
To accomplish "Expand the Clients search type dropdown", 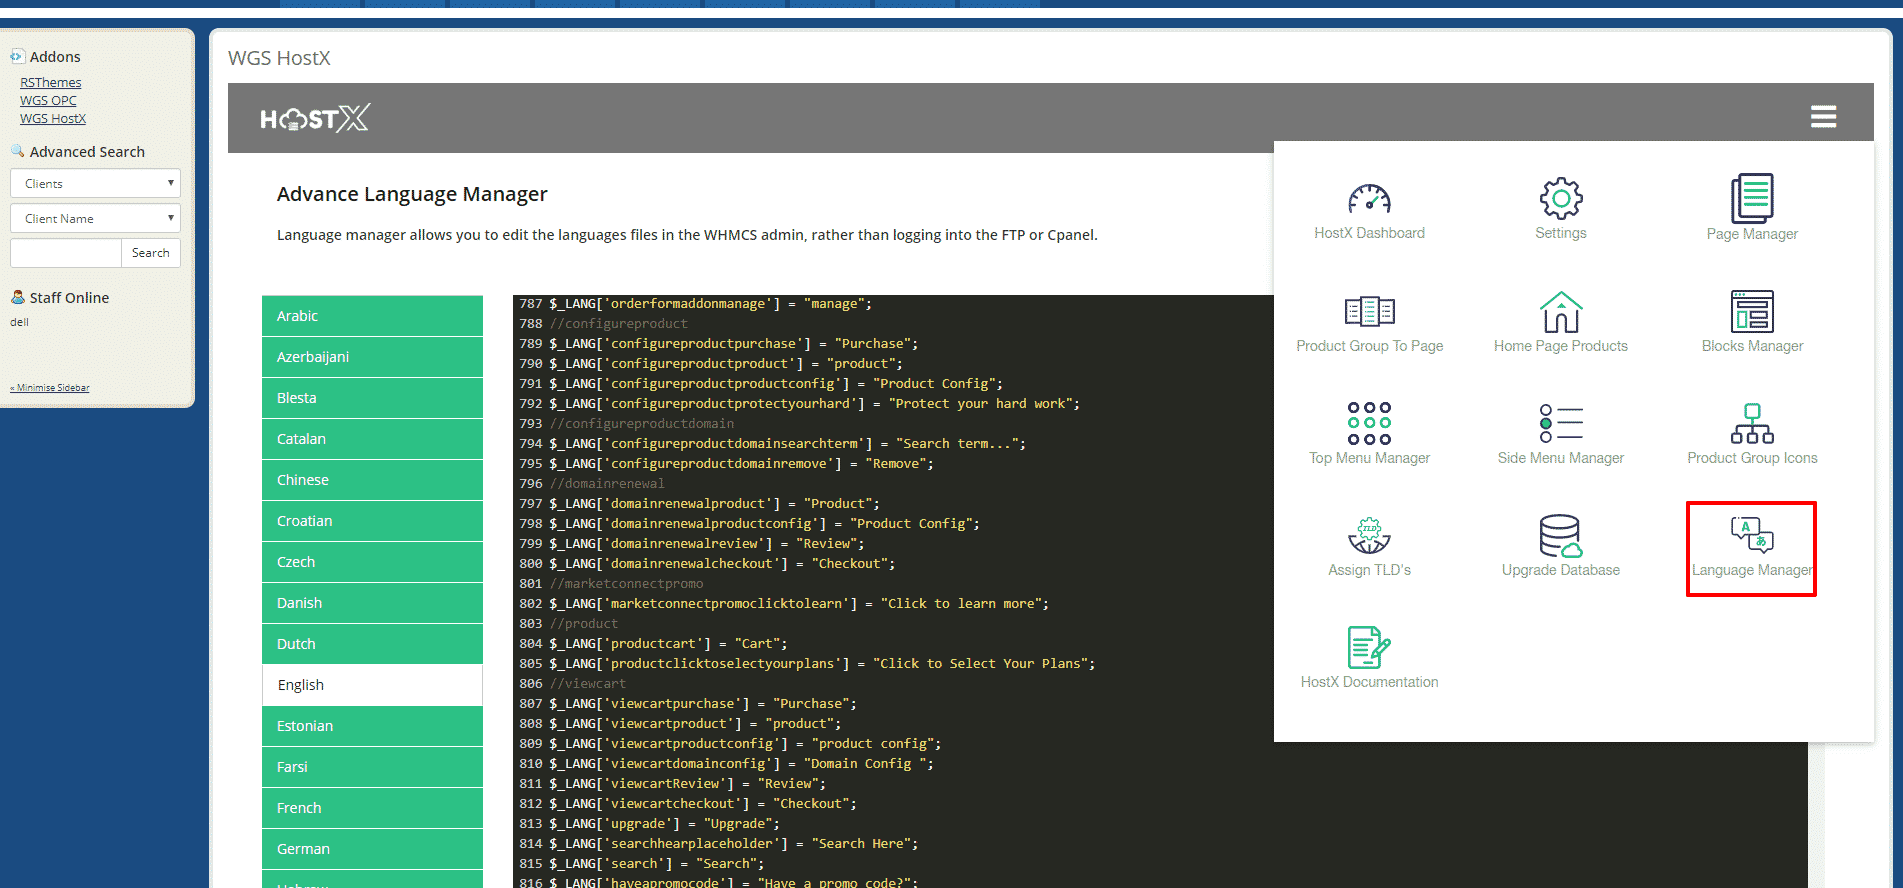I will coord(96,184).
